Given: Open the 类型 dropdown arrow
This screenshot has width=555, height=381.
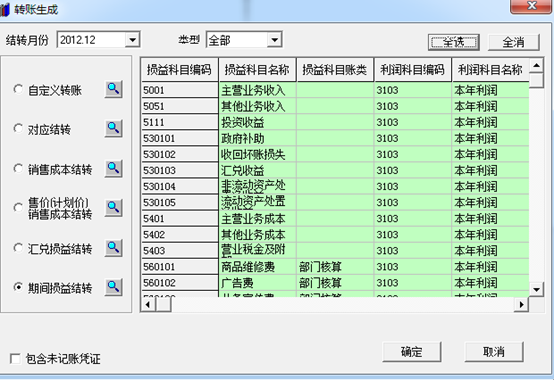Looking at the screenshot, I should [x=274, y=40].
